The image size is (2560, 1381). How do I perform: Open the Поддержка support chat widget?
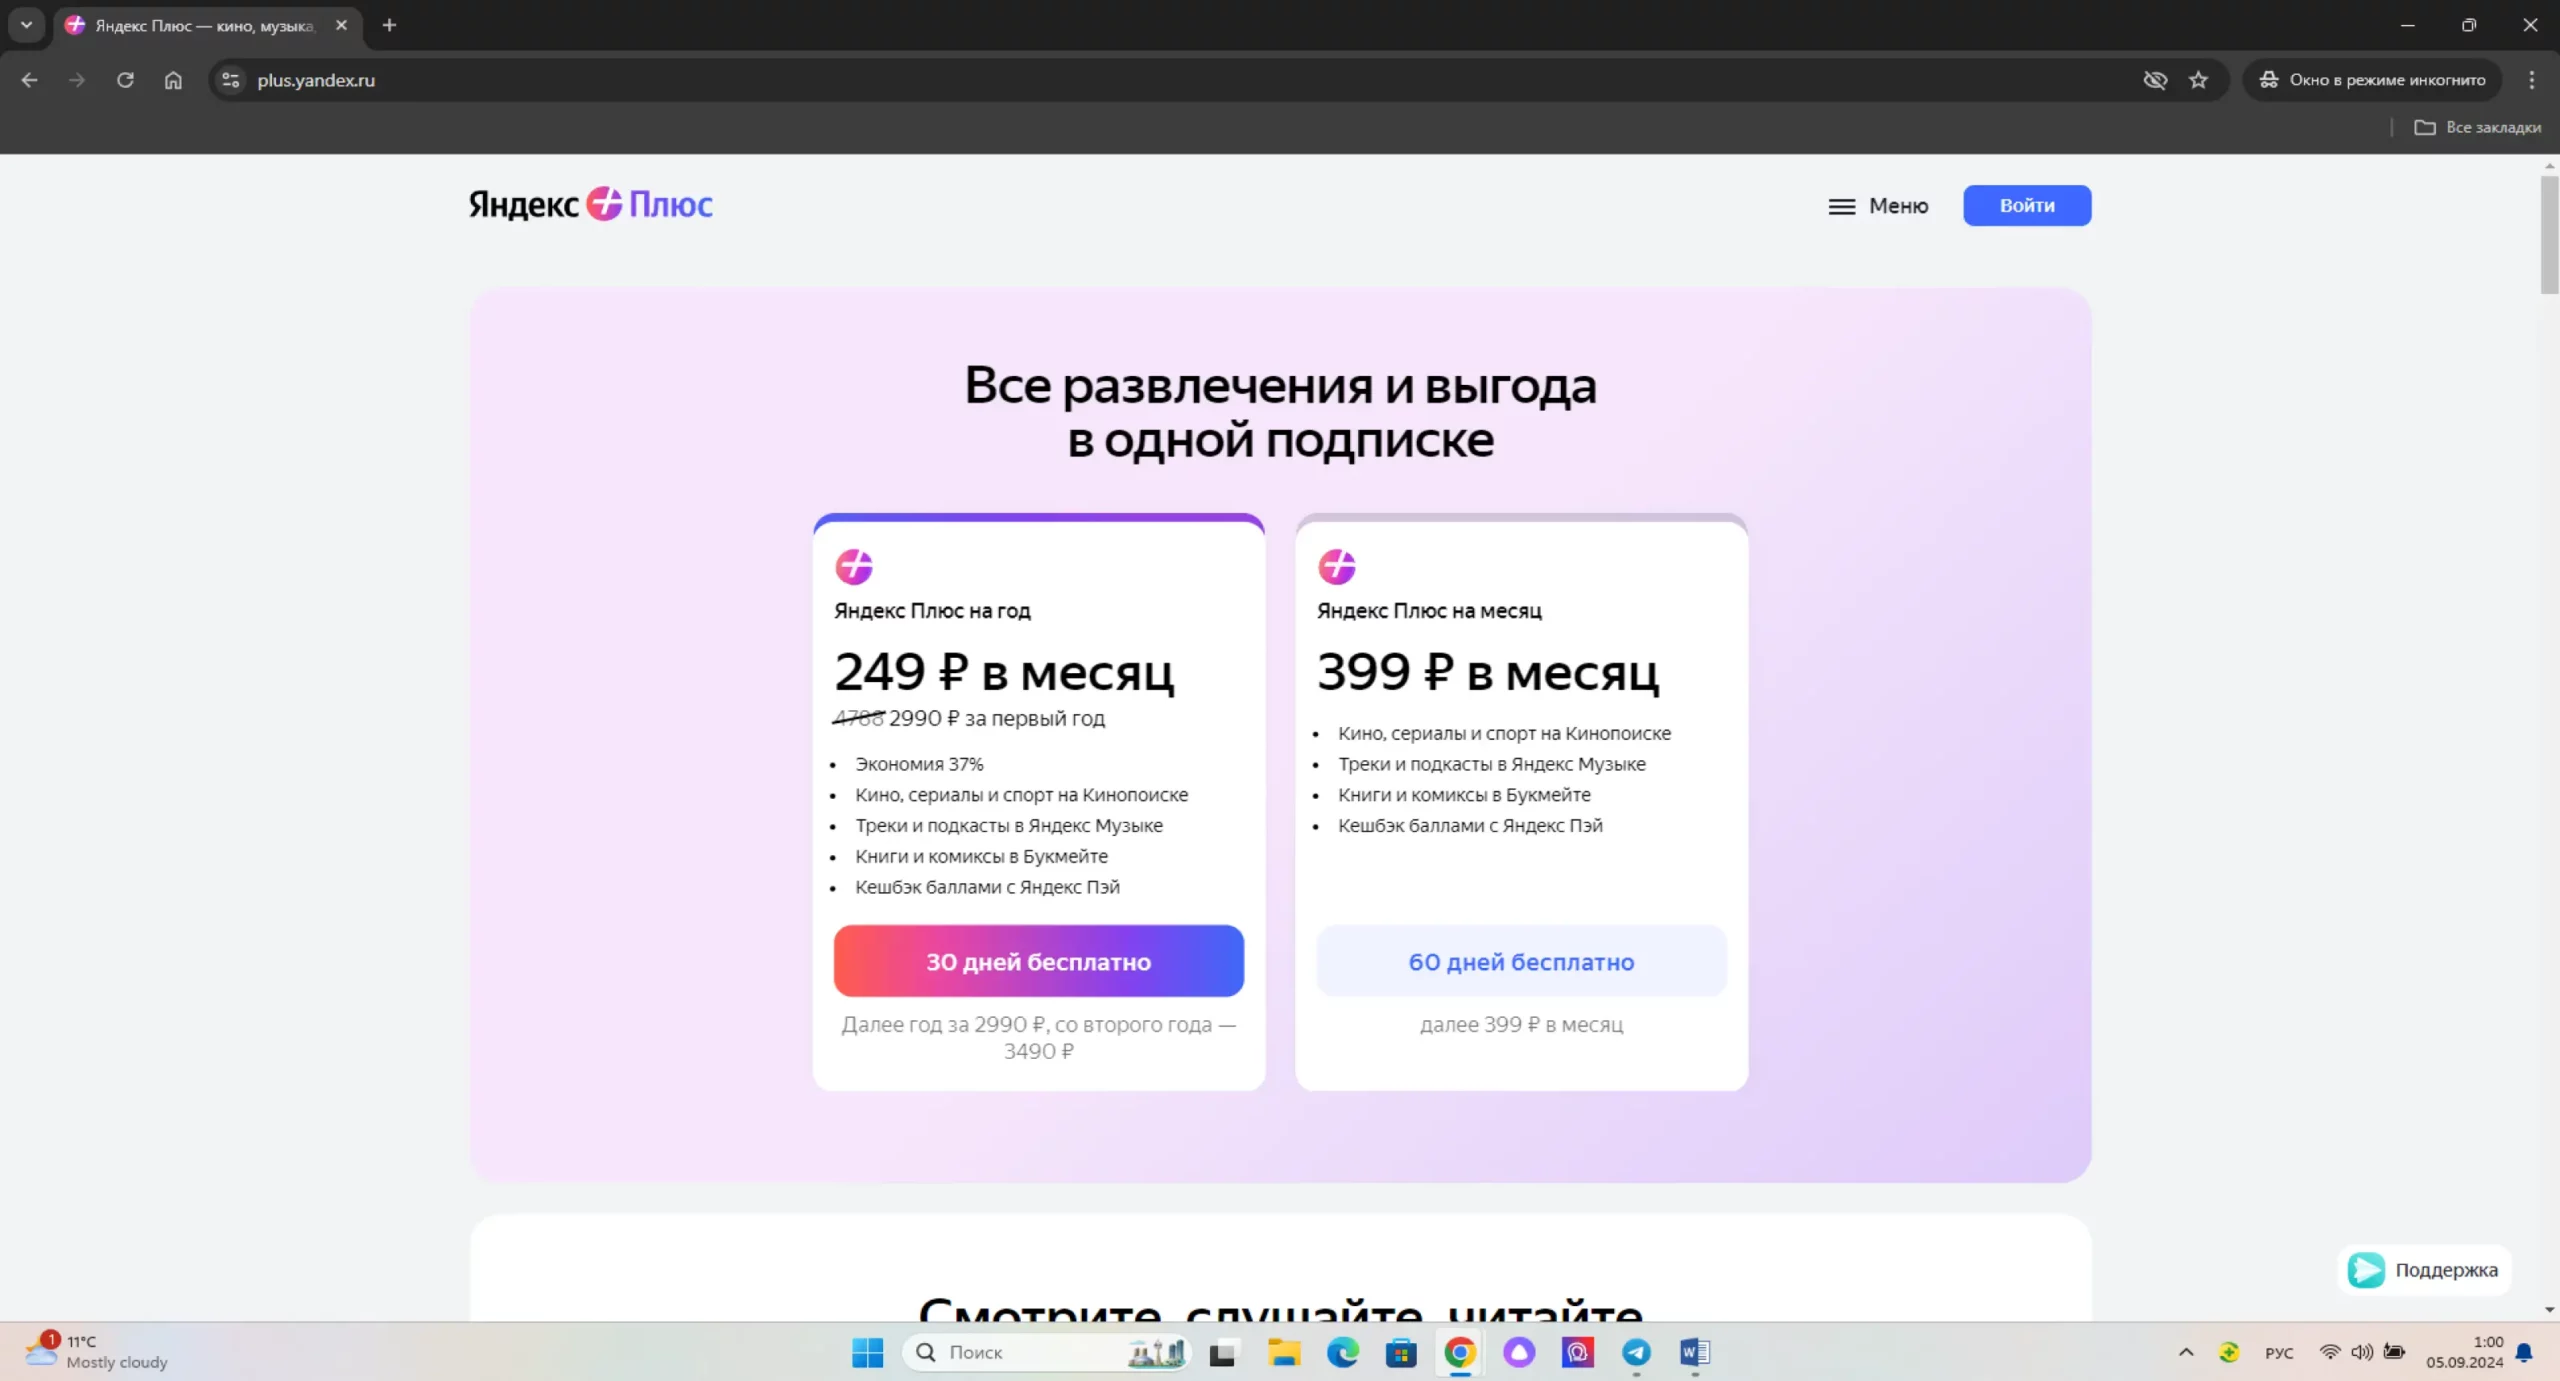(2423, 1270)
